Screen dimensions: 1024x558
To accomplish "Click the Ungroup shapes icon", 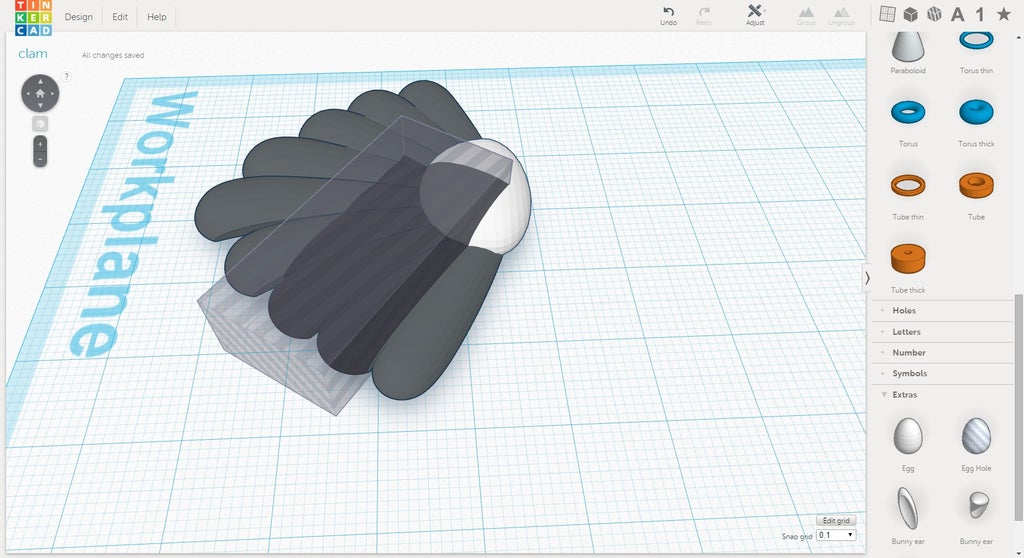I will click(x=842, y=16).
